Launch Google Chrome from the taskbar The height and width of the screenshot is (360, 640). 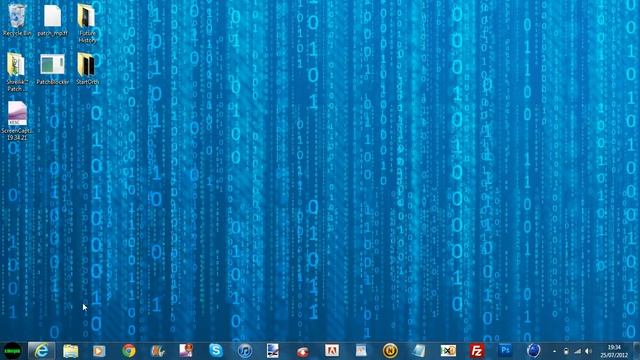point(129,351)
